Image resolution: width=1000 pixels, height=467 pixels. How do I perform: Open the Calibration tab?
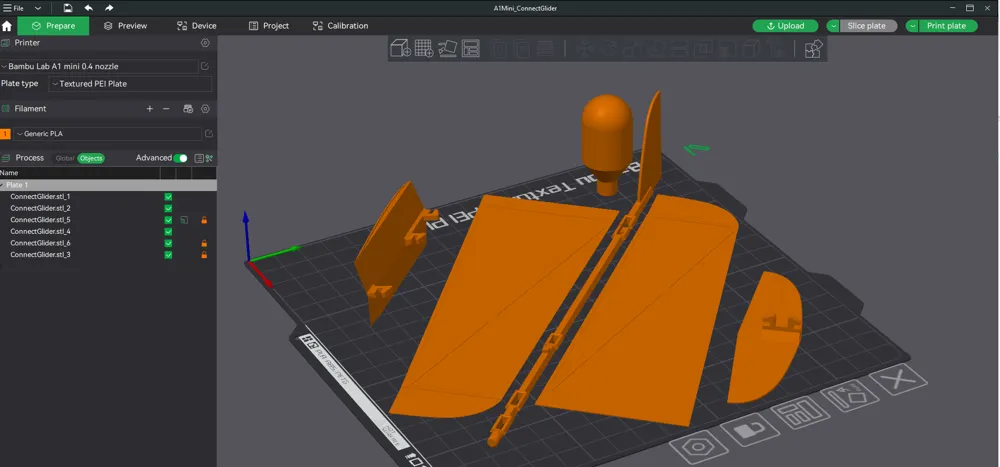340,26
